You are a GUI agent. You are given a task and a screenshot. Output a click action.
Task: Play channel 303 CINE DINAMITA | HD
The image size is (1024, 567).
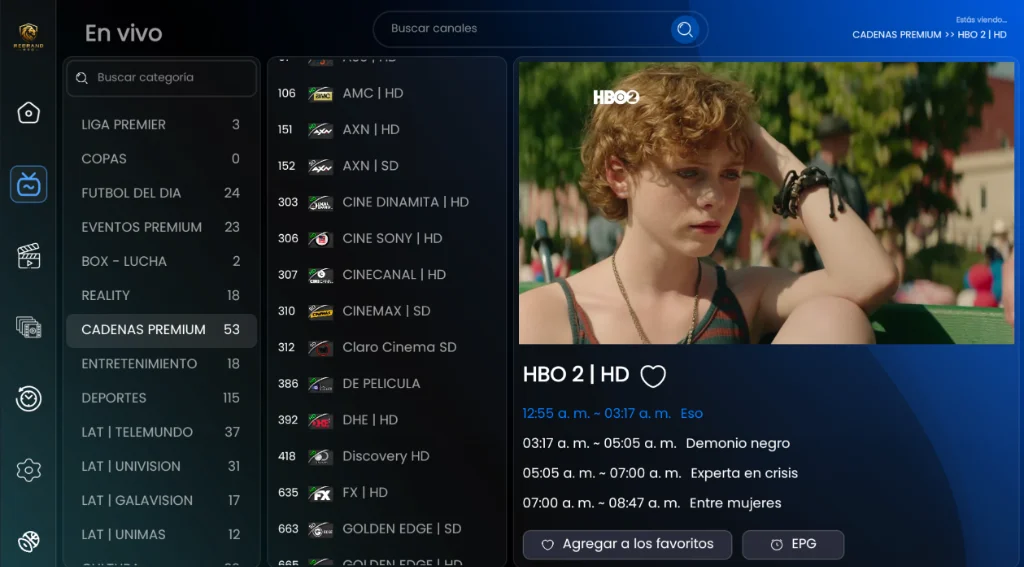[387, 202]
